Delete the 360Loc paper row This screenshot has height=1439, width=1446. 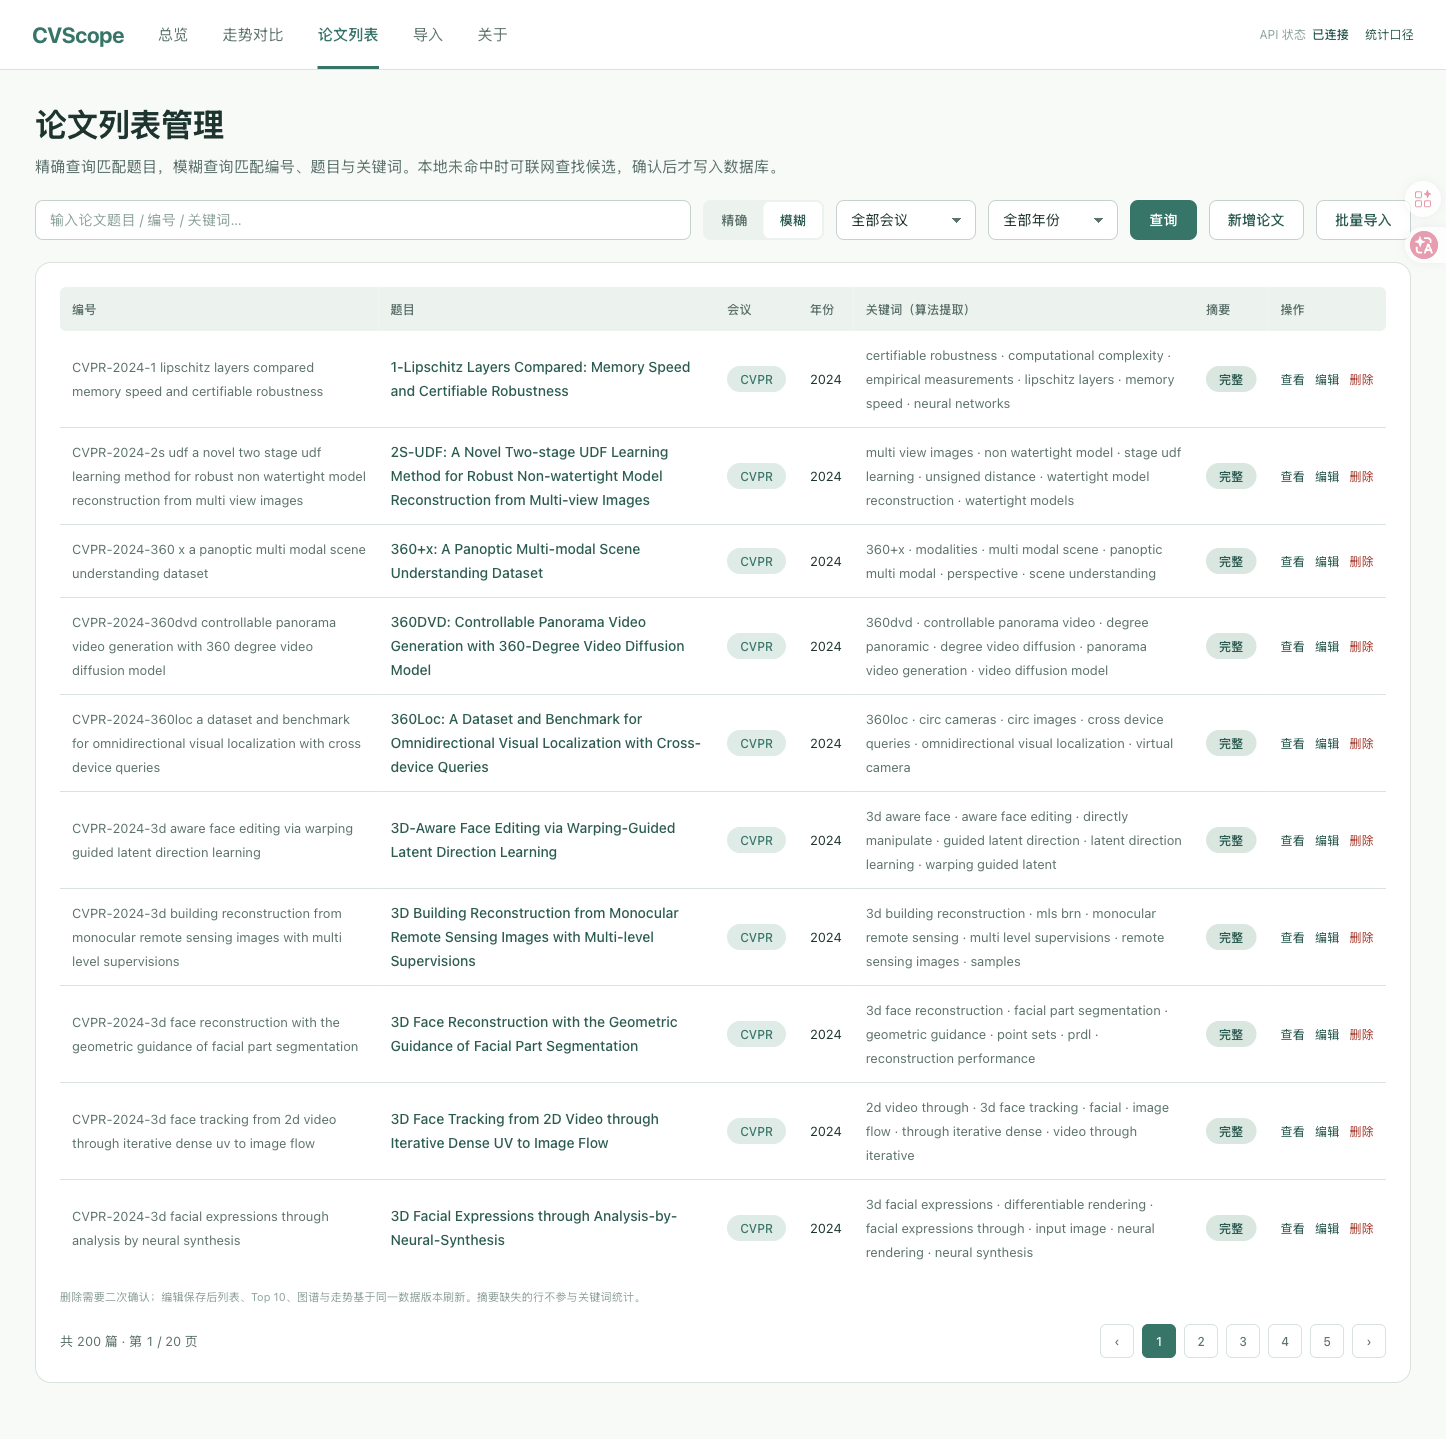point(1361,743)
